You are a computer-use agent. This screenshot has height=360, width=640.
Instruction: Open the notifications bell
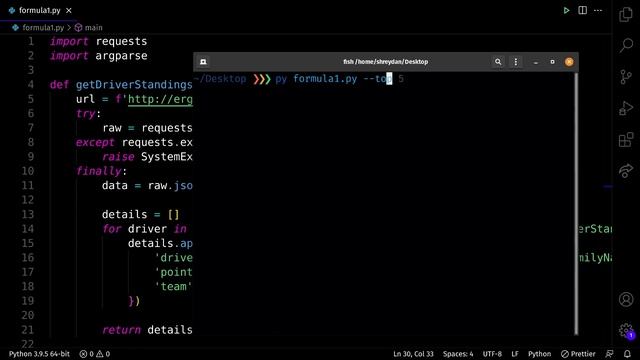(627, 354)
